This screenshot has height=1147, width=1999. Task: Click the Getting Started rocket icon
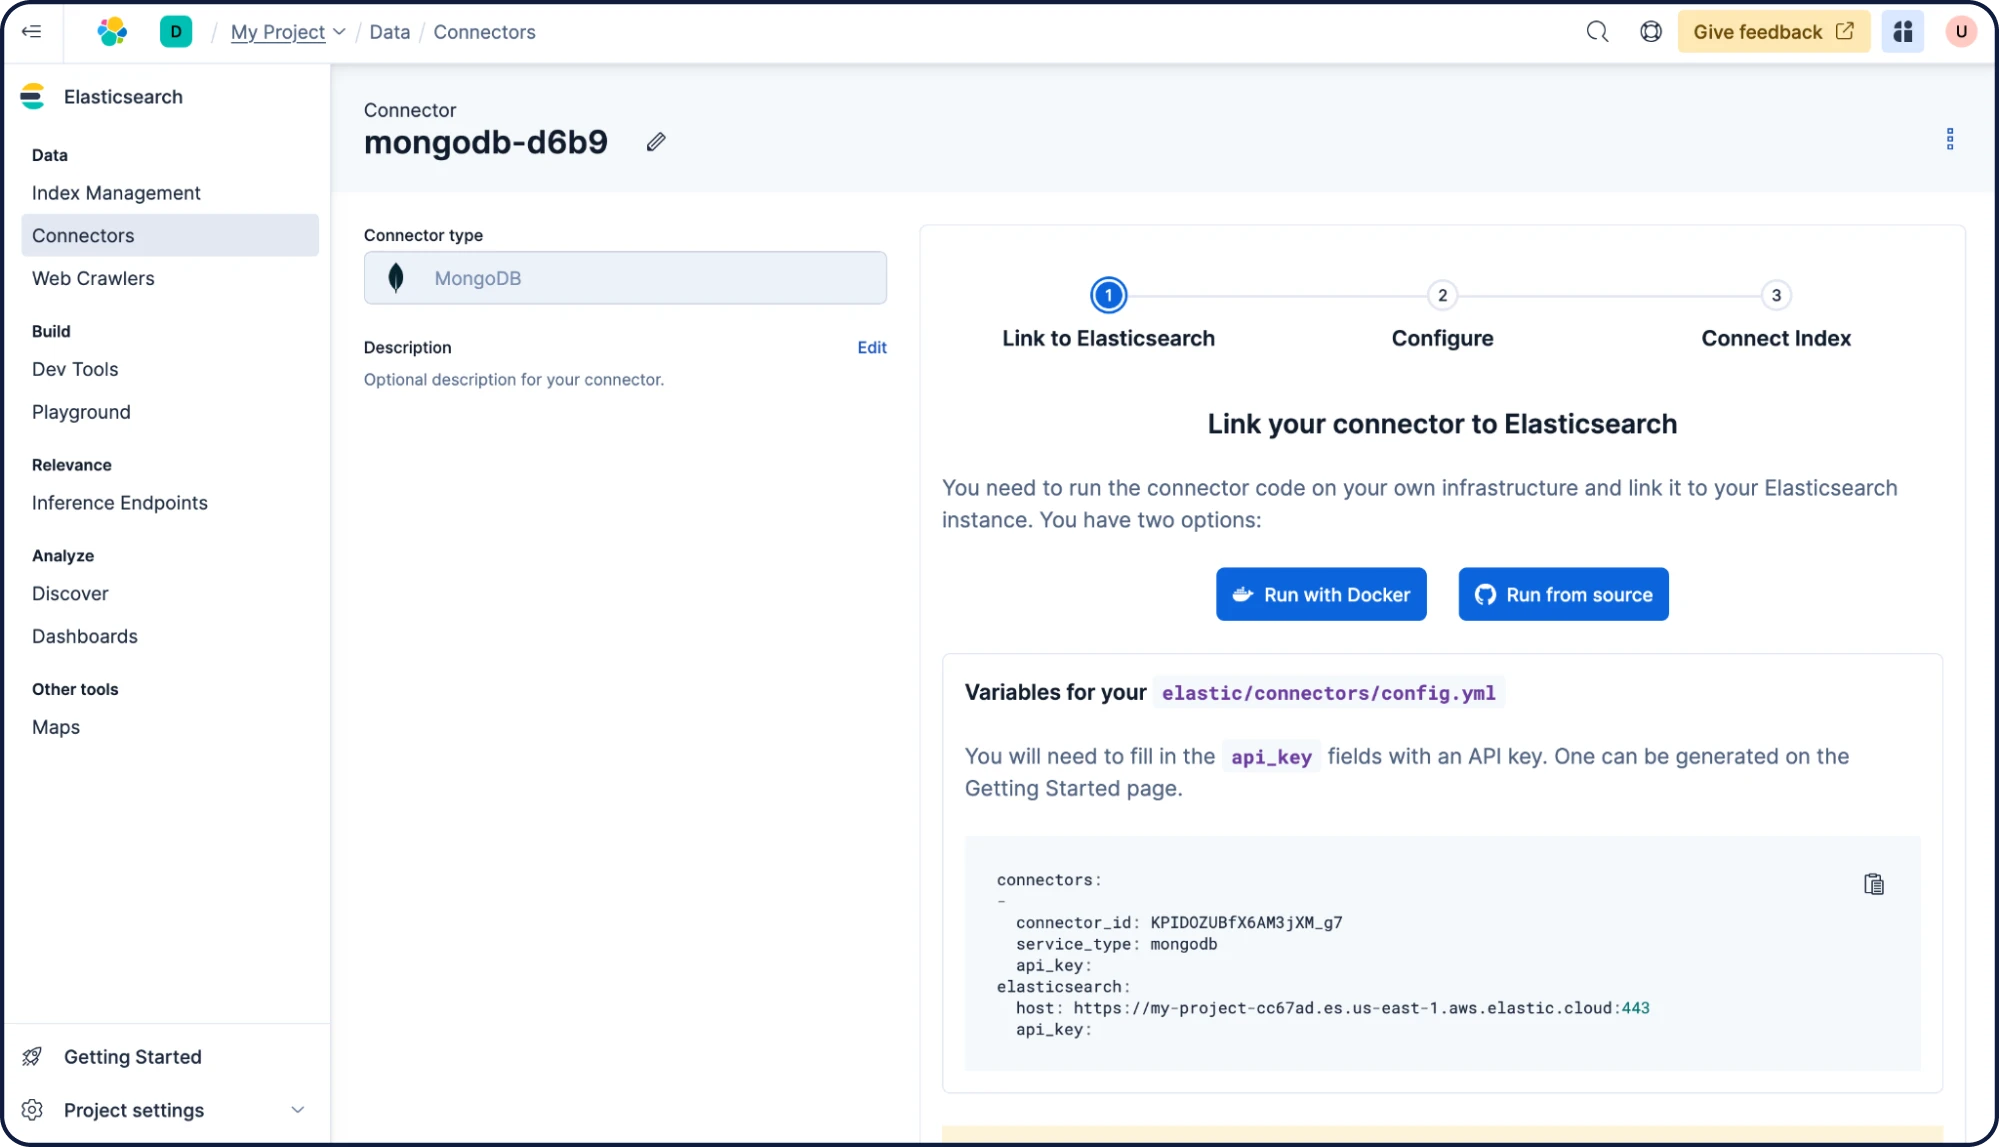33,1057
